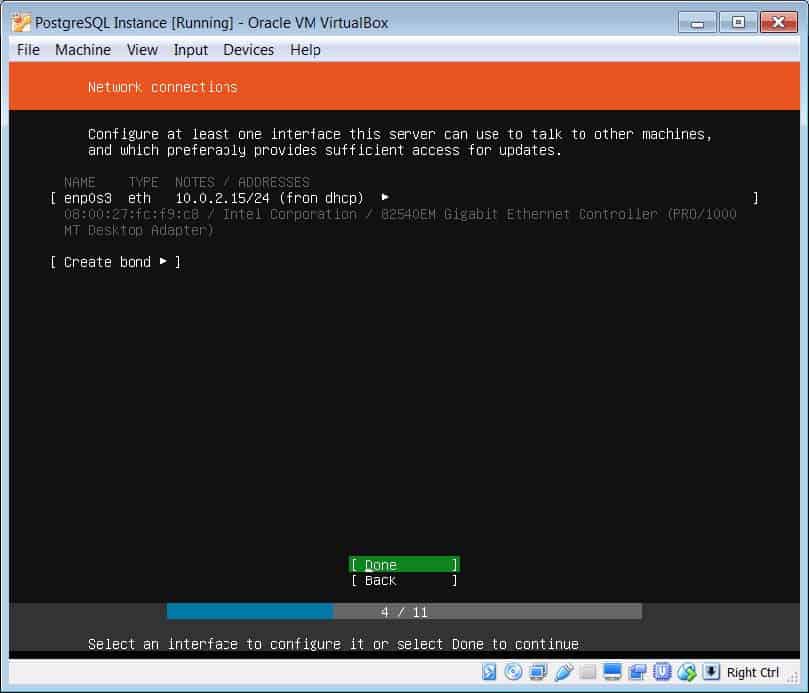The image size is (809, 693).
Task: Choose the Create bond option
Action: click(115, 262)
